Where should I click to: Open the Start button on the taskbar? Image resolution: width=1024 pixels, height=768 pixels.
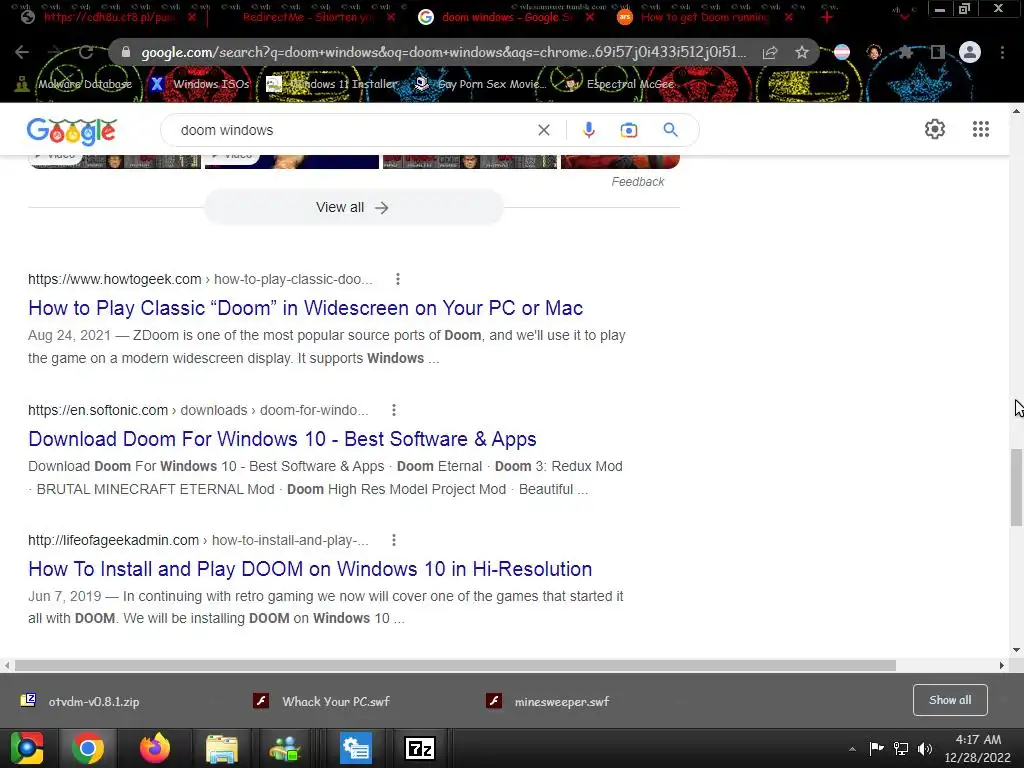tap(27, 748)
